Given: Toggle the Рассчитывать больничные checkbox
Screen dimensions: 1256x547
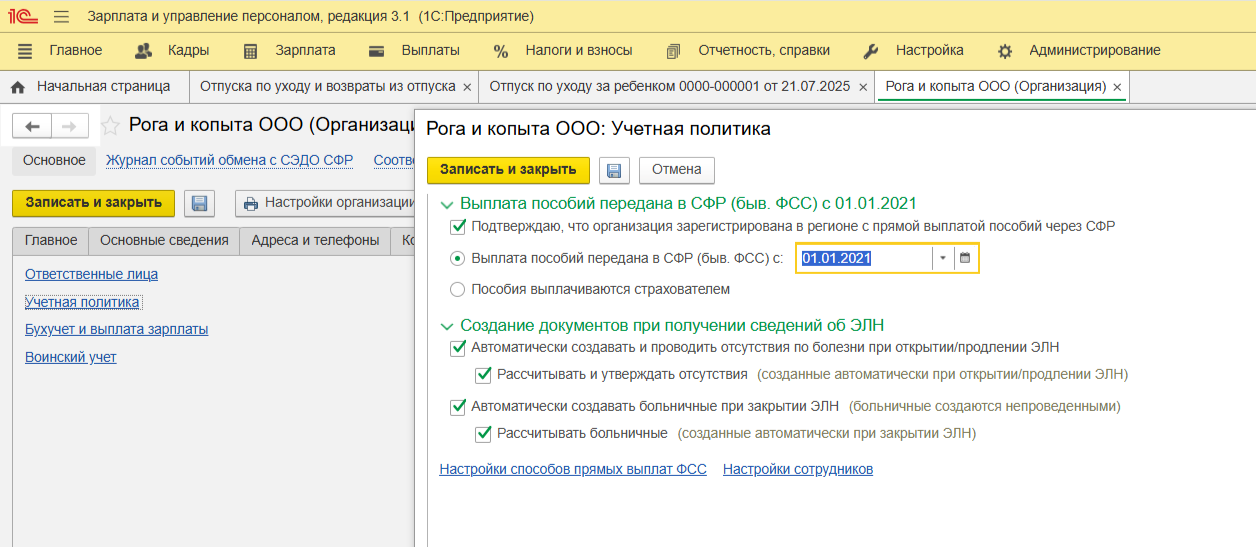Looking at the screenshot, I should (484, 434).
